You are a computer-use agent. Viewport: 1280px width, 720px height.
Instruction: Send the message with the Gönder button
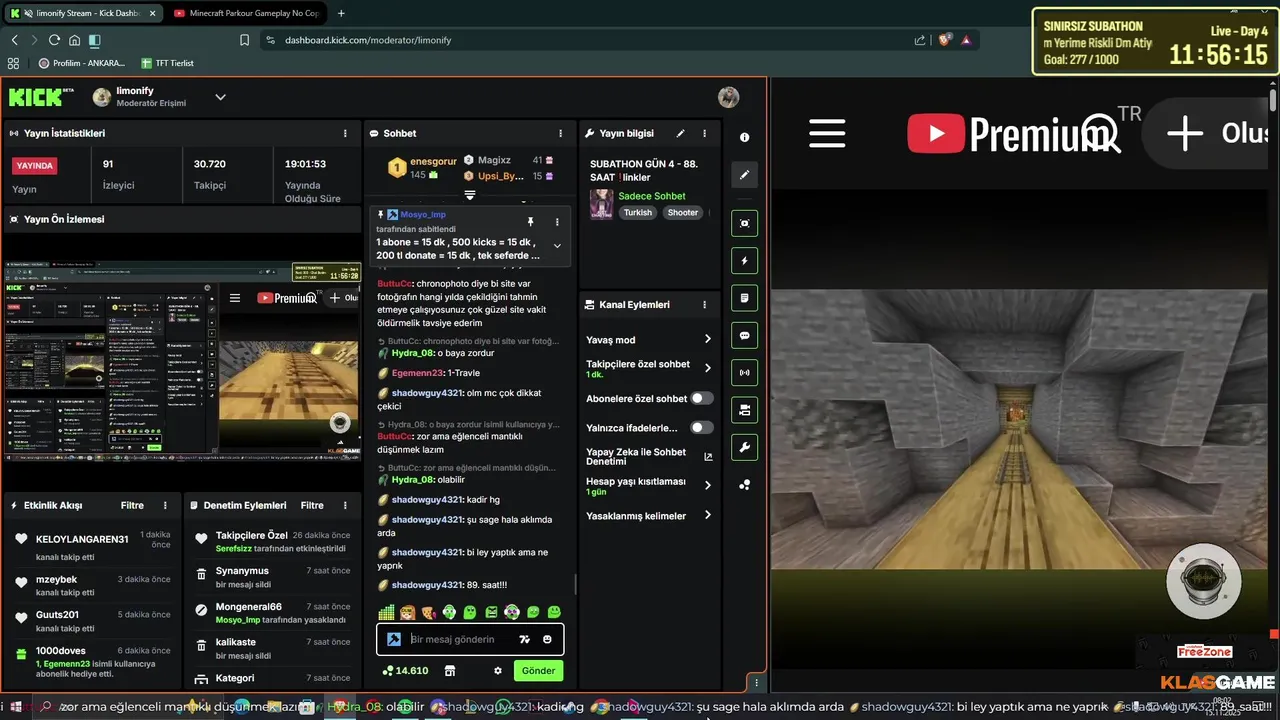point(538,671)
